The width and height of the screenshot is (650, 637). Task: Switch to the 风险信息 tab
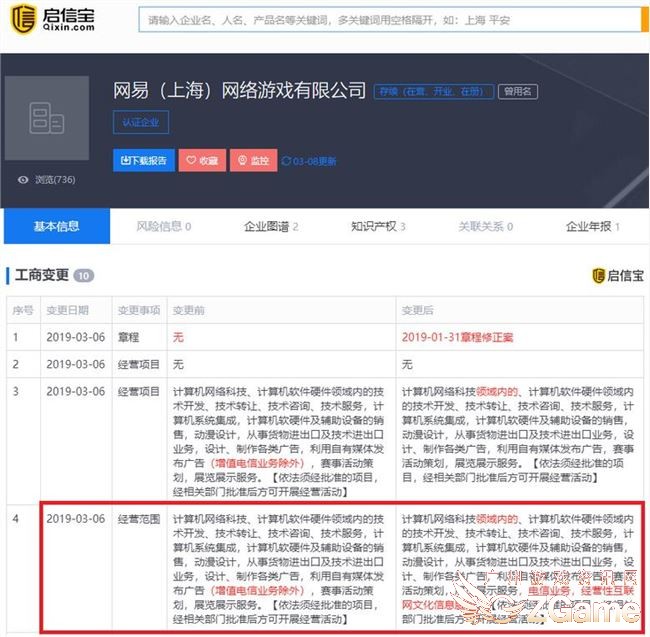pyautogui.click(x=164, y=226)
